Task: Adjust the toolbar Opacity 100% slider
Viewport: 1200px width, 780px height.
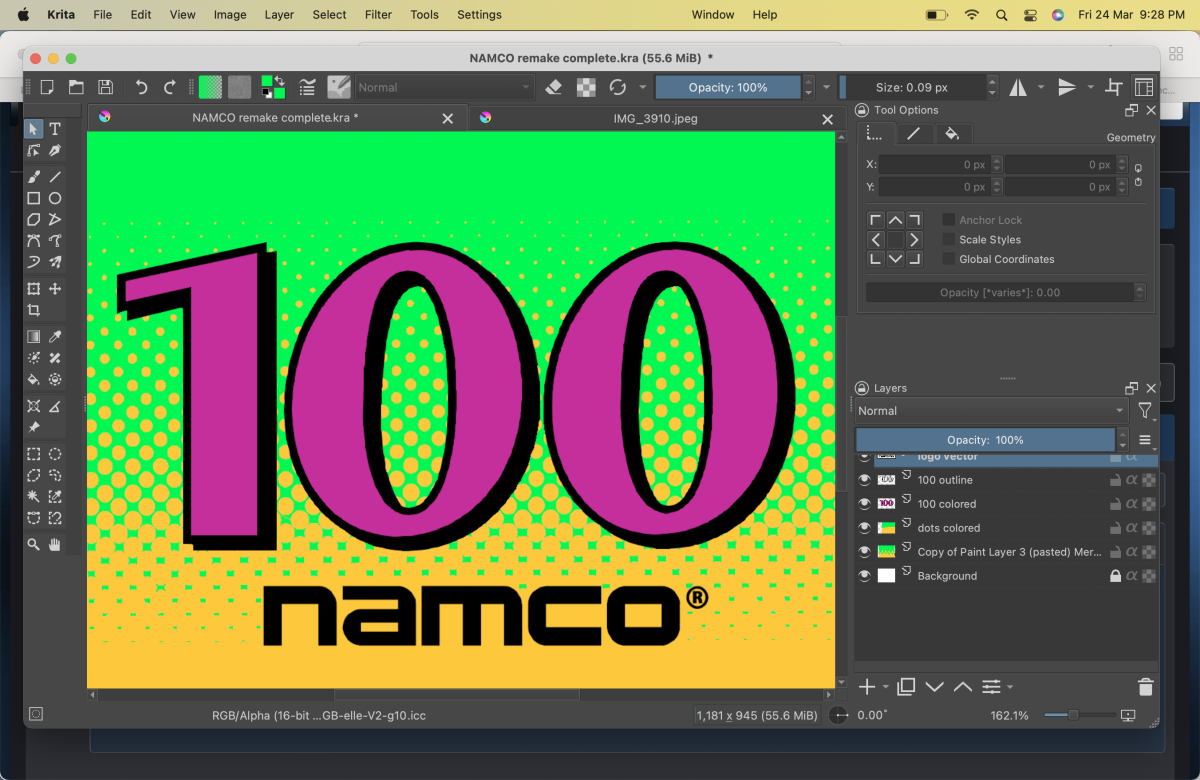Action: tap(728, 87)
